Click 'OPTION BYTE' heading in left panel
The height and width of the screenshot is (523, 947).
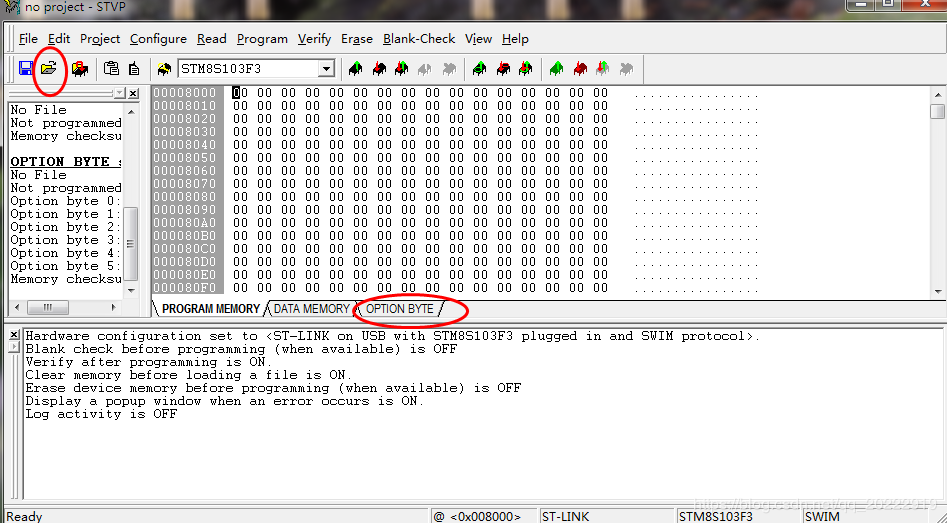(x=66, y=162)
